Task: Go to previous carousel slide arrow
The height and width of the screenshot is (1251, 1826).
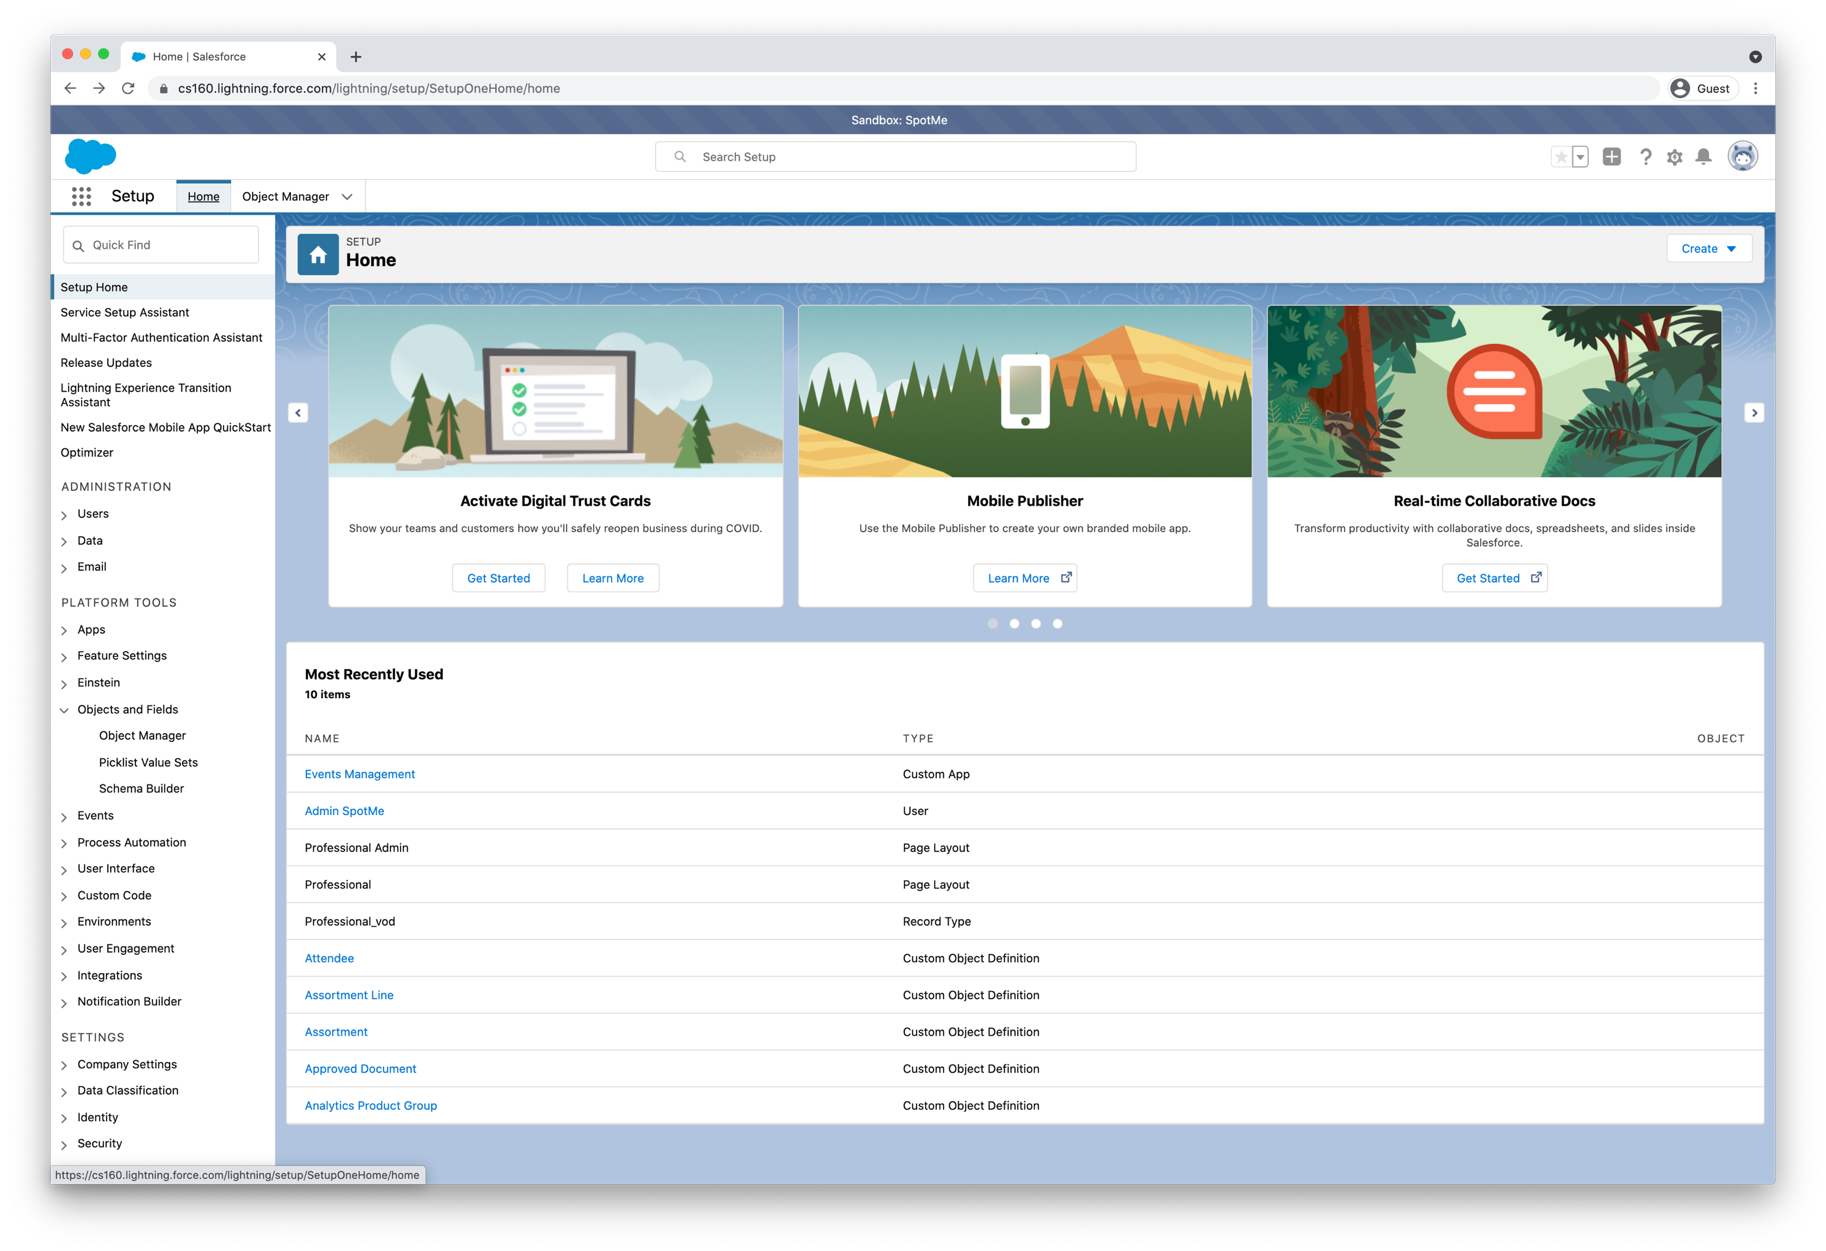Action: point(298,412)
